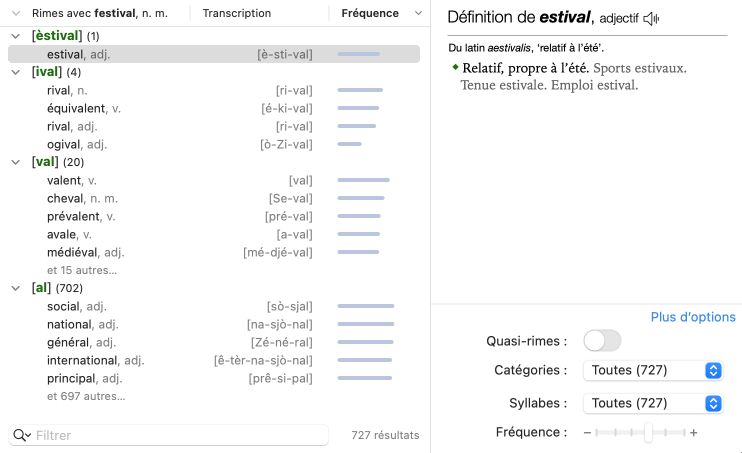The height and width of the screenshot is (453, 742).
Task: Show the 15 other [val] rhymes
Action: [82, 270]
